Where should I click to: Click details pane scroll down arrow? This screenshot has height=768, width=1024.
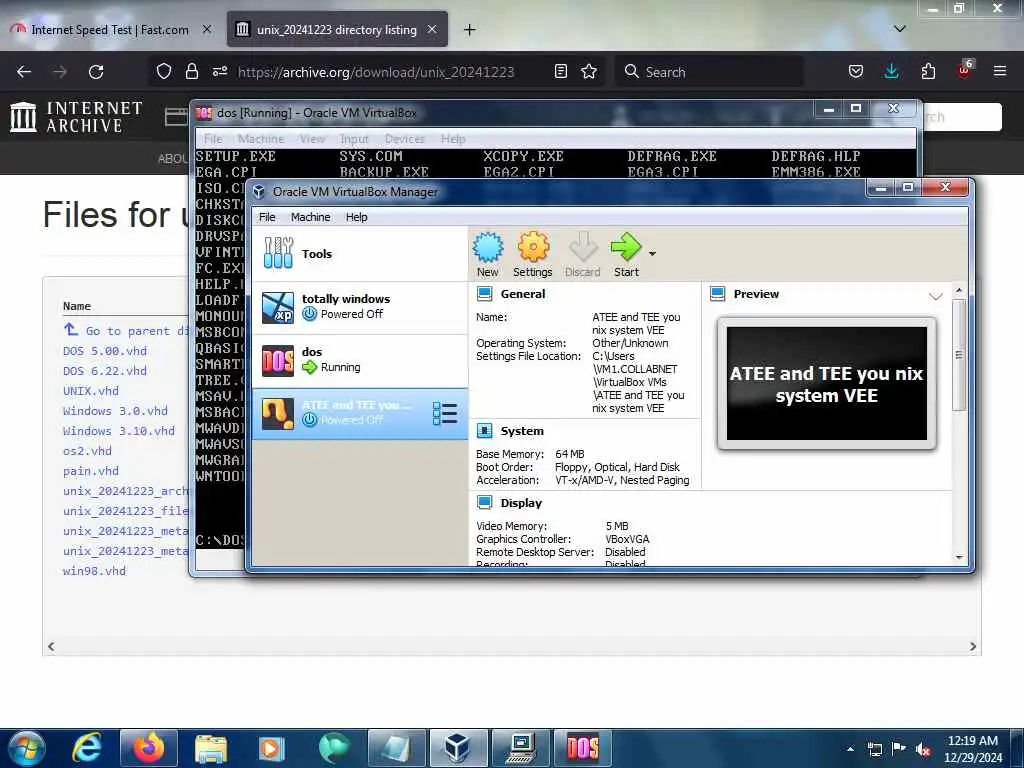click(959, 557)
